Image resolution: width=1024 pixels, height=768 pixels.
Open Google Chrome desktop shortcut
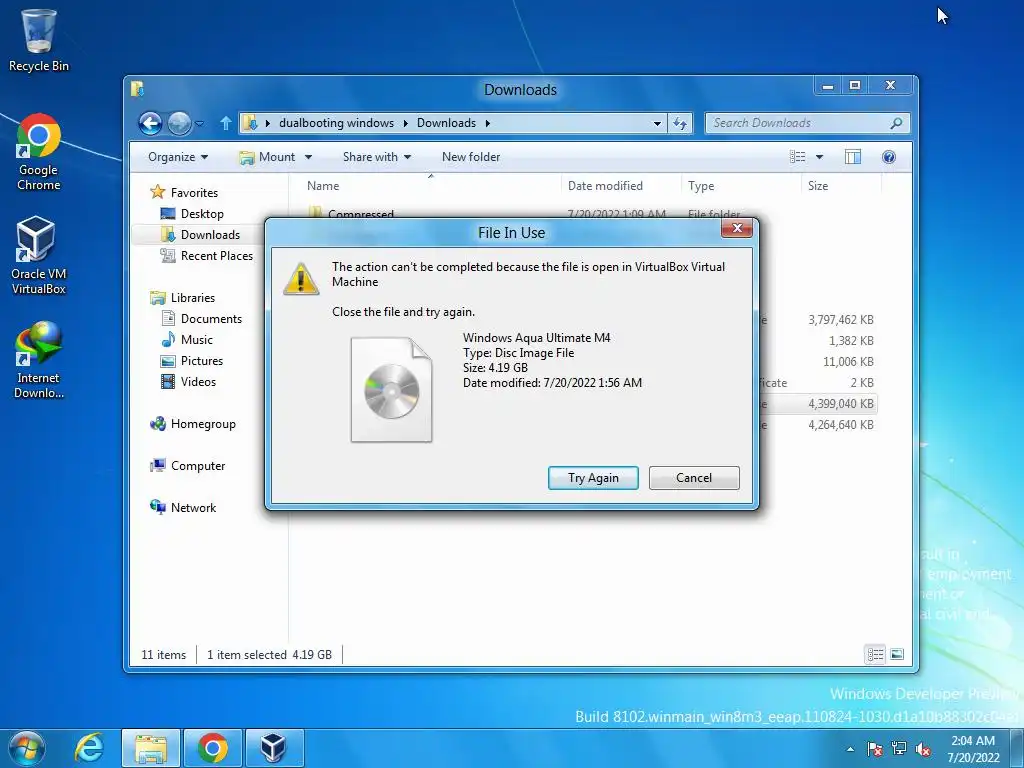click(39, 152)
